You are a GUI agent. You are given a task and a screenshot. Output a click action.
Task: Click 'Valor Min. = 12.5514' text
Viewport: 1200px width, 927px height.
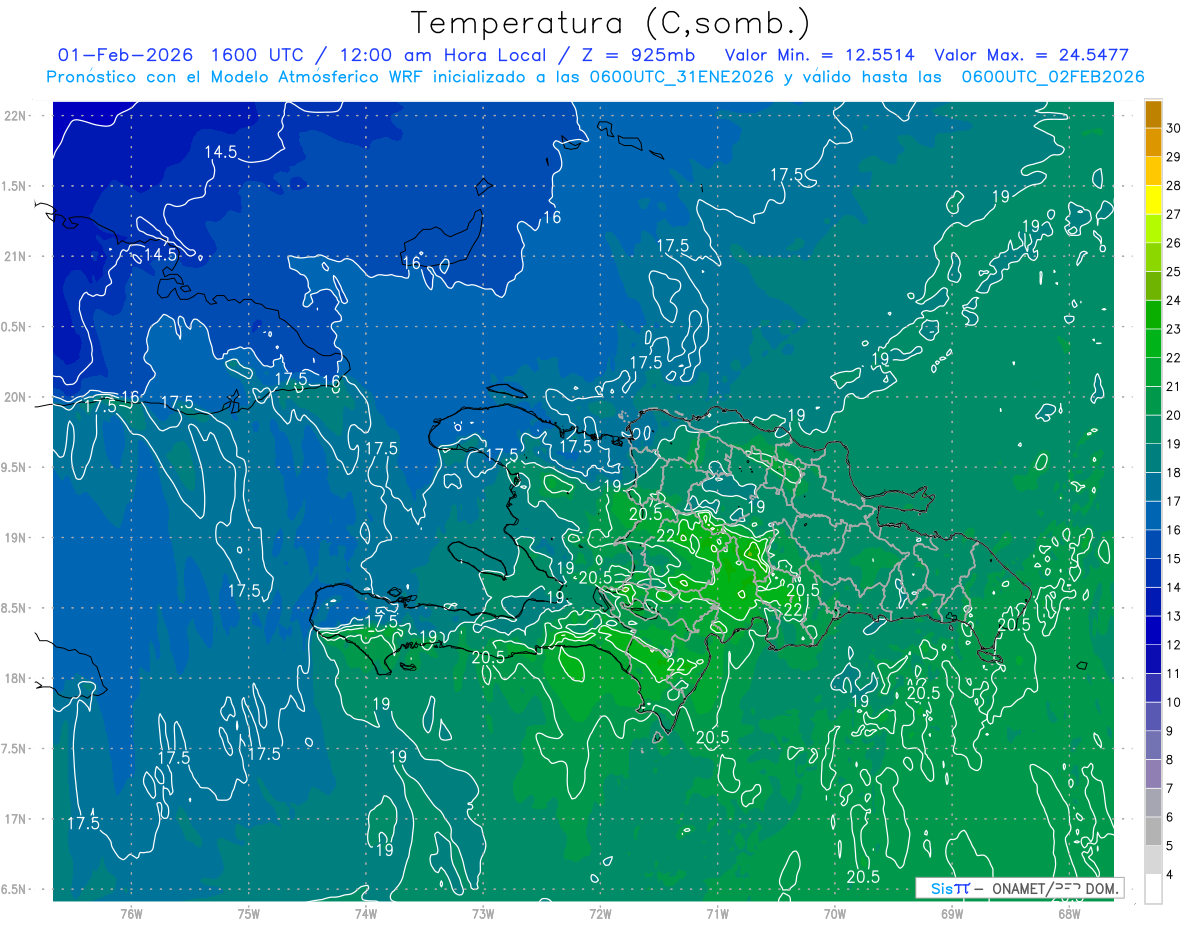(819, 56)
